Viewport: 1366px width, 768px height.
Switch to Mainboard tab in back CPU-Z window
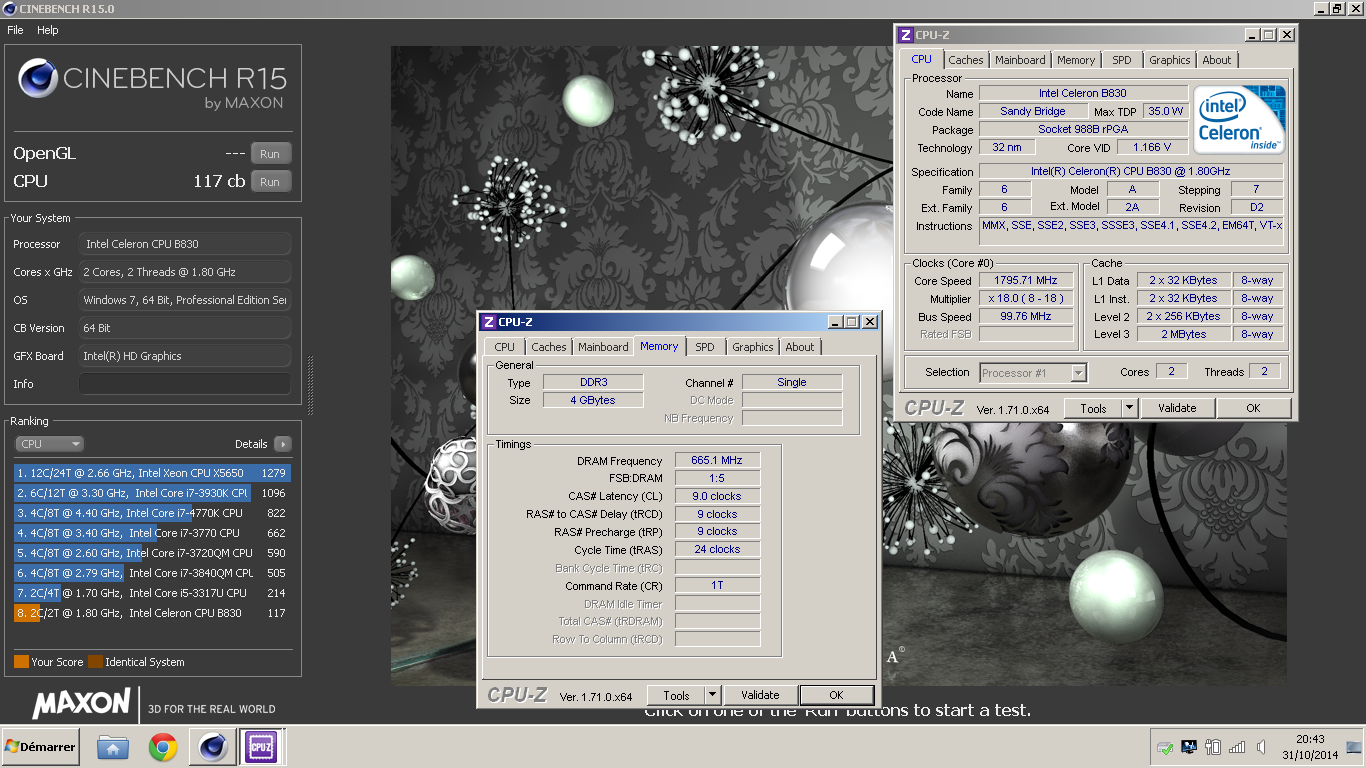(1020, 60)
